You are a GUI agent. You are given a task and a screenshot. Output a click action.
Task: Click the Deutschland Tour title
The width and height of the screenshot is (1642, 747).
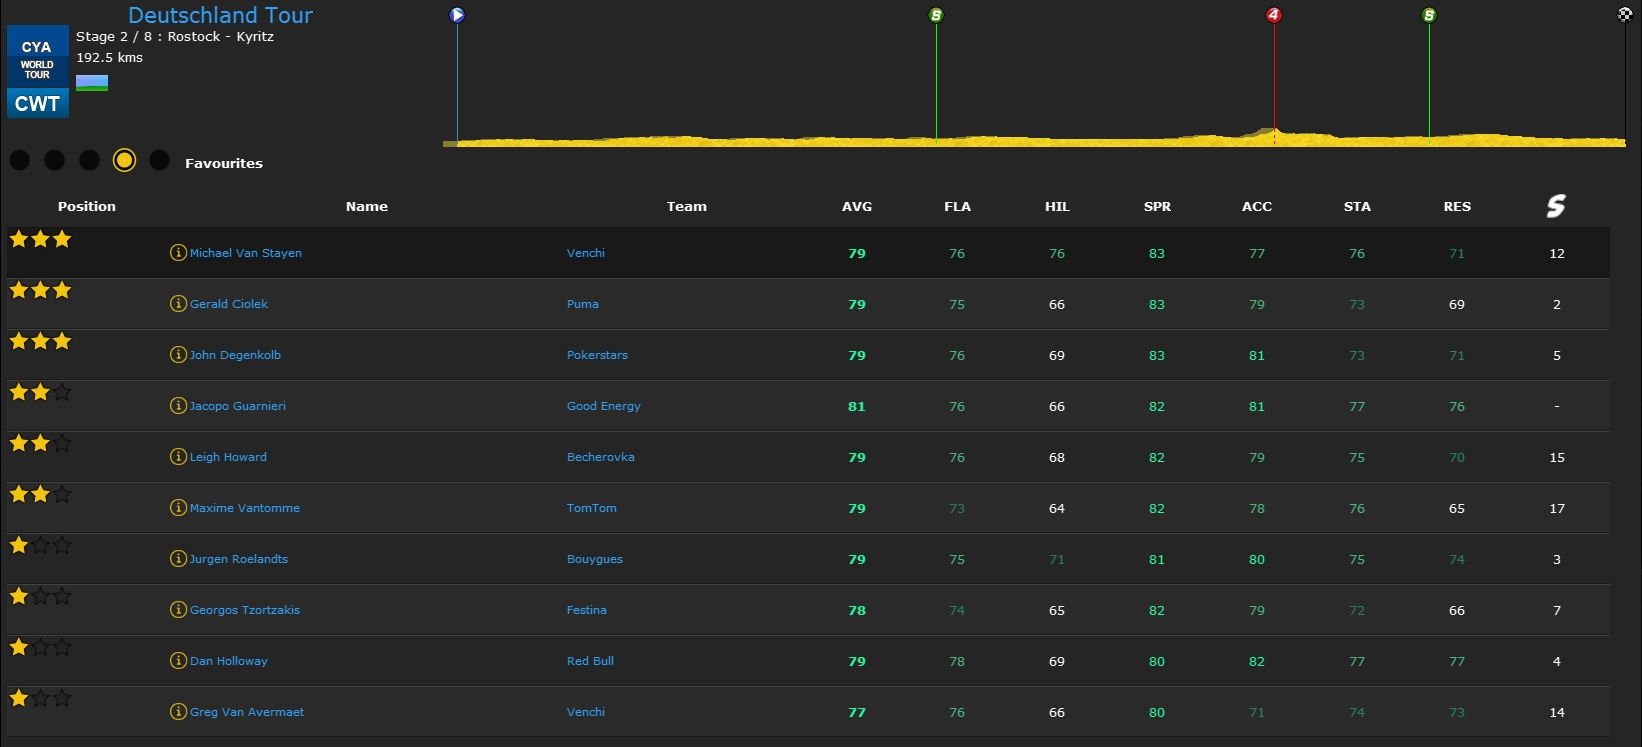tap(221, 15)
